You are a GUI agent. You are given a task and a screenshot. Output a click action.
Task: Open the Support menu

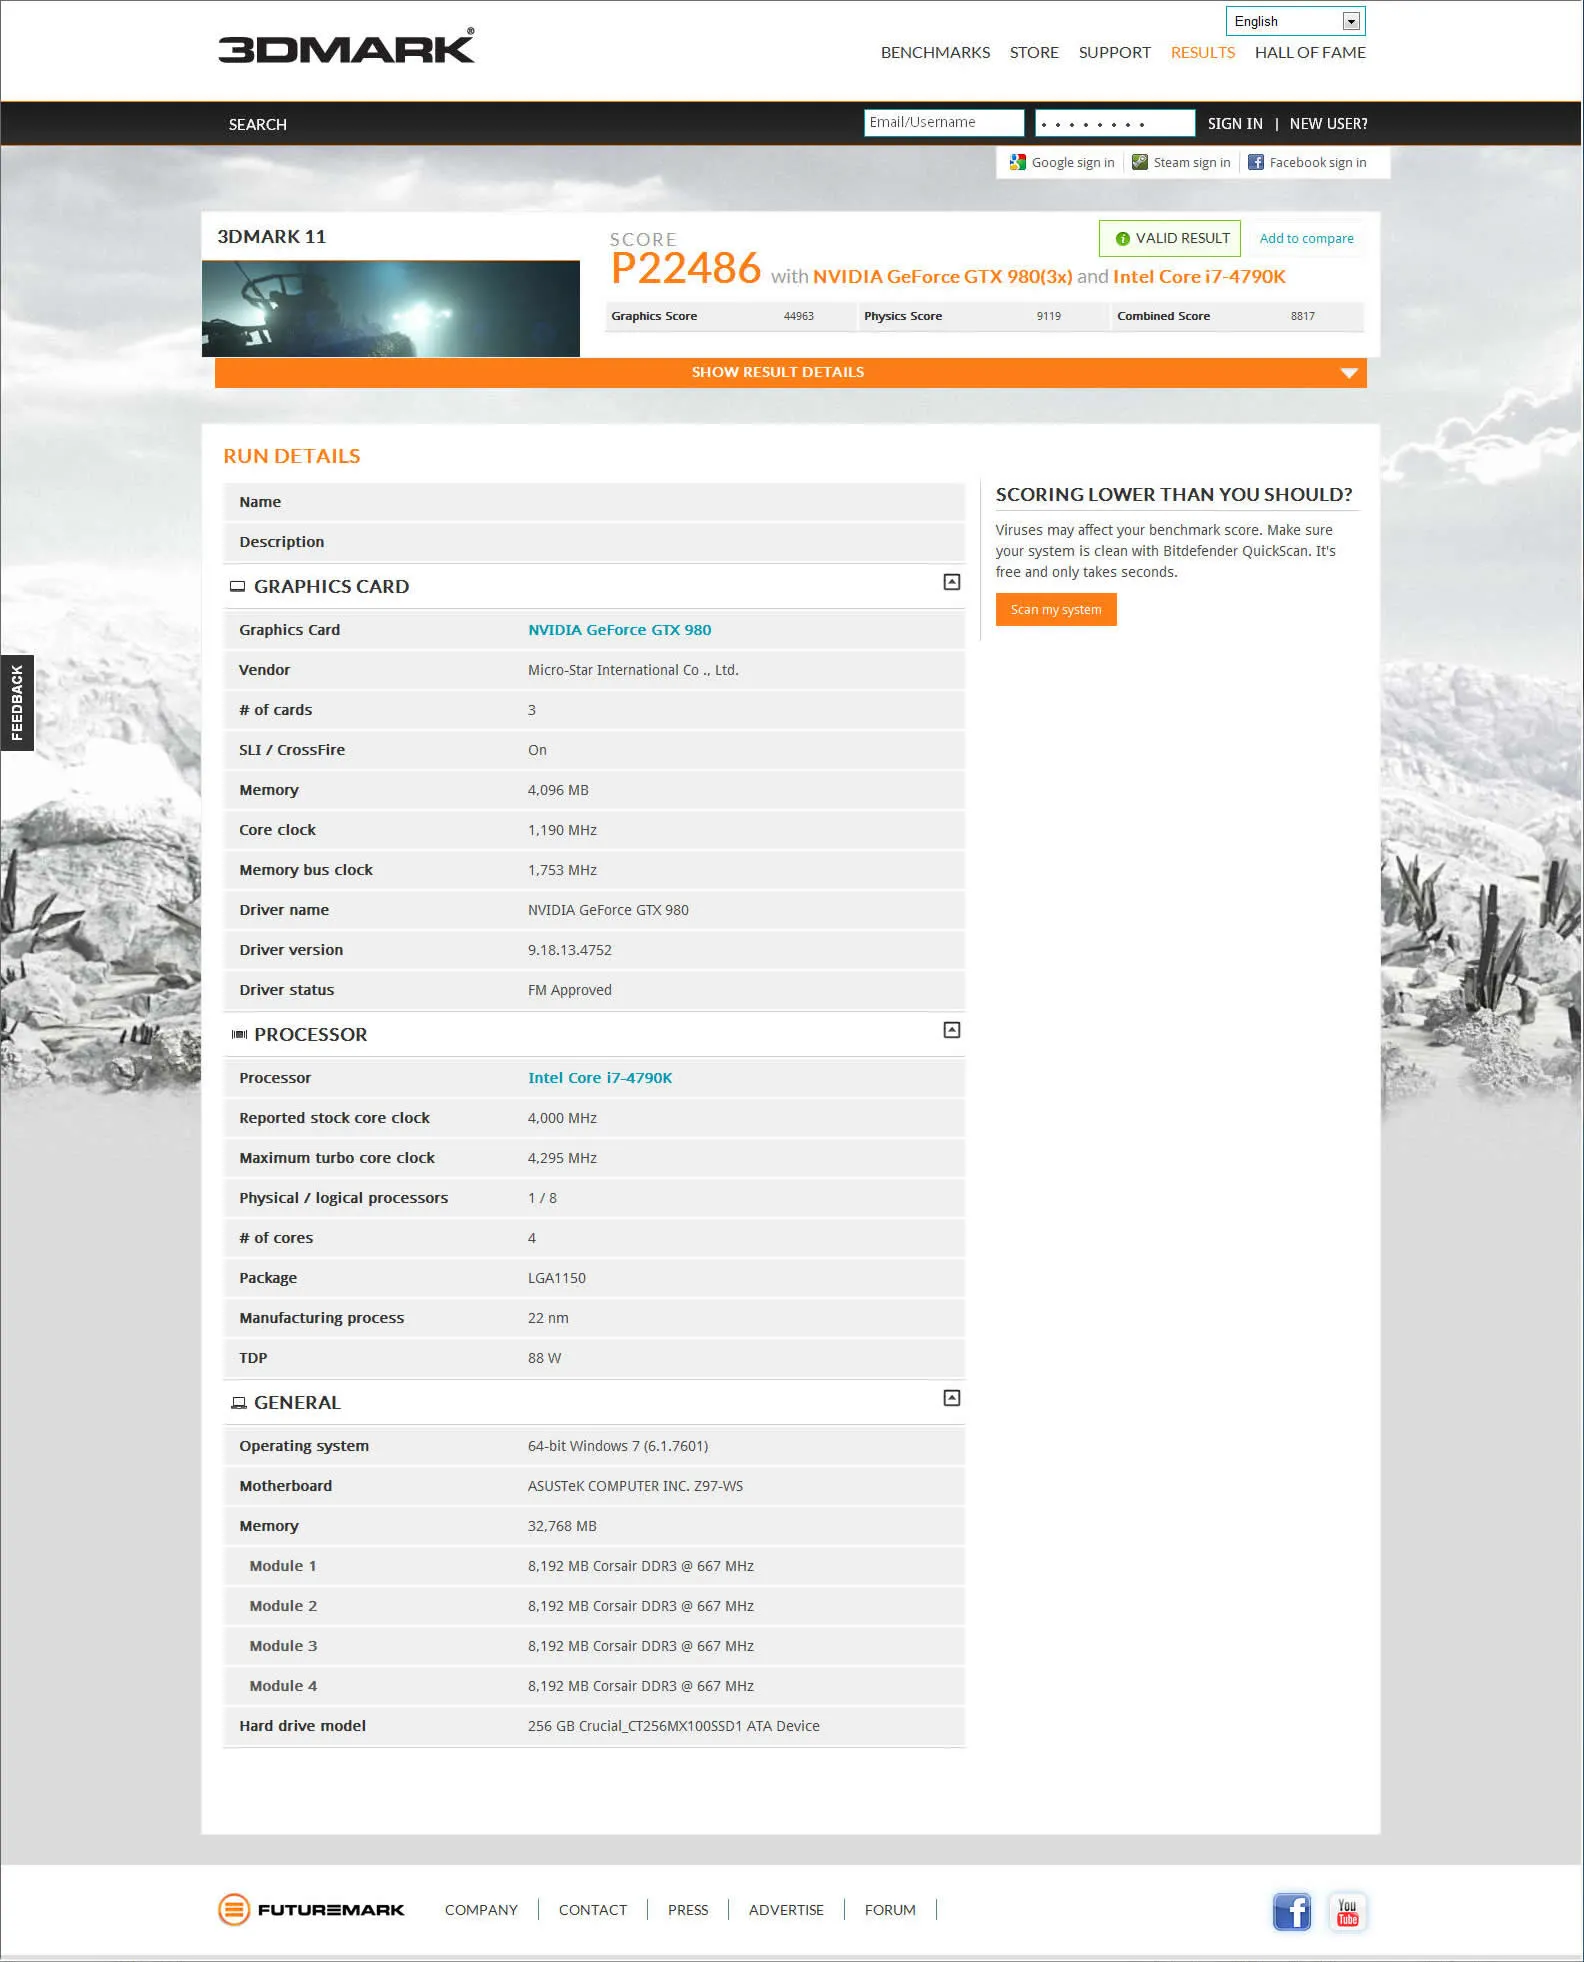1114,52
